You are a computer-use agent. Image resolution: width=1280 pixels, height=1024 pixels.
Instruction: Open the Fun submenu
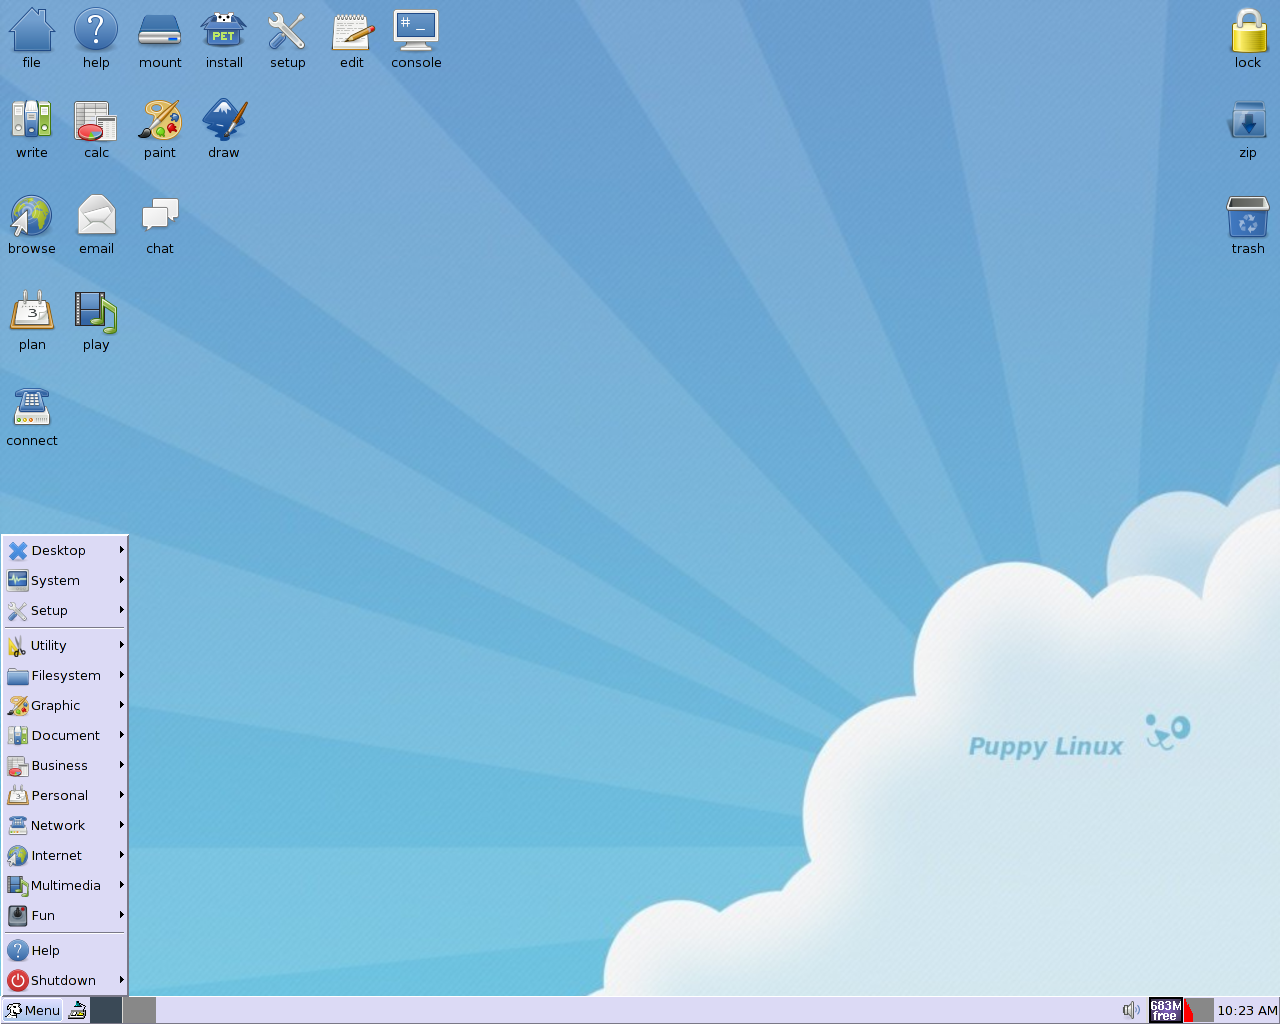click(x=65, y=915)
